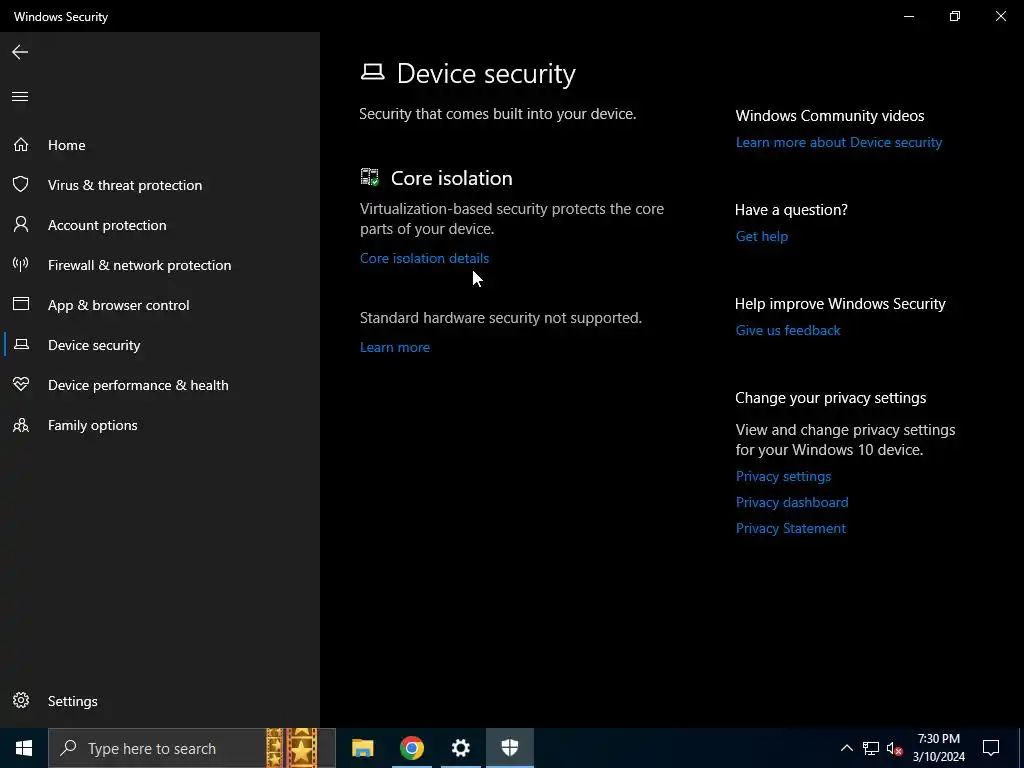Click App & browser control window icon
This screenshot has height=768, width=1024.
[x=20, y=305]
